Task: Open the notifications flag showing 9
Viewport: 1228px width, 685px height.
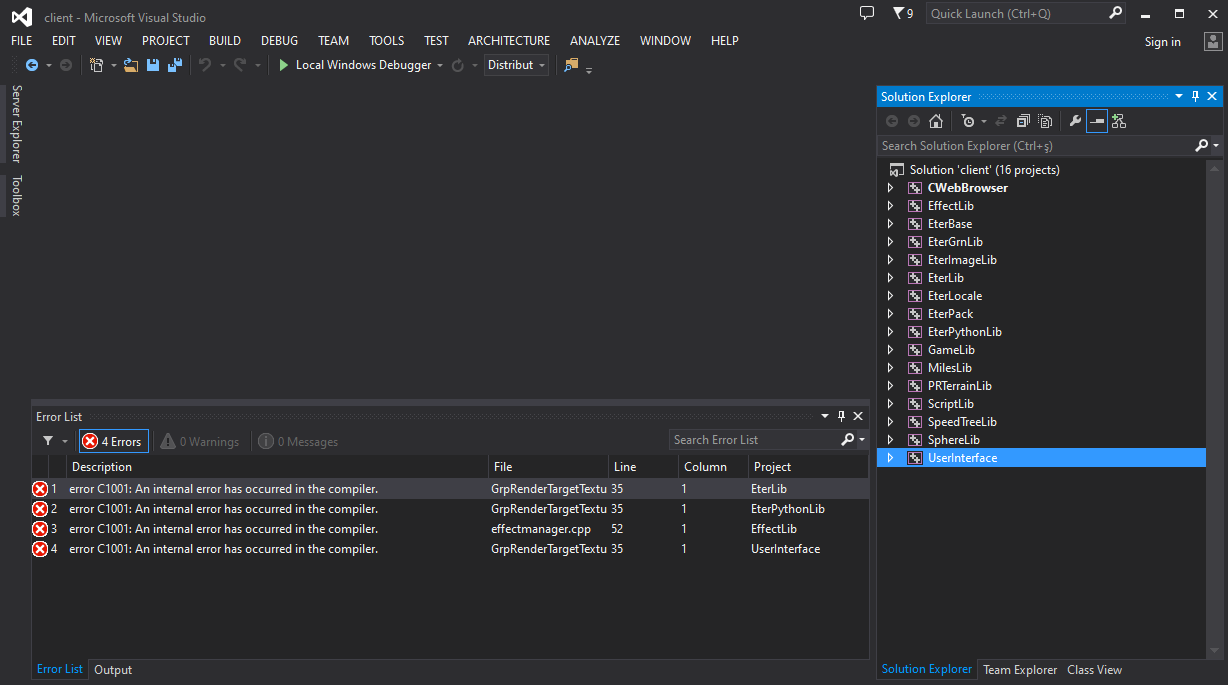Action: pyautogui.click(x=902, y=13)
